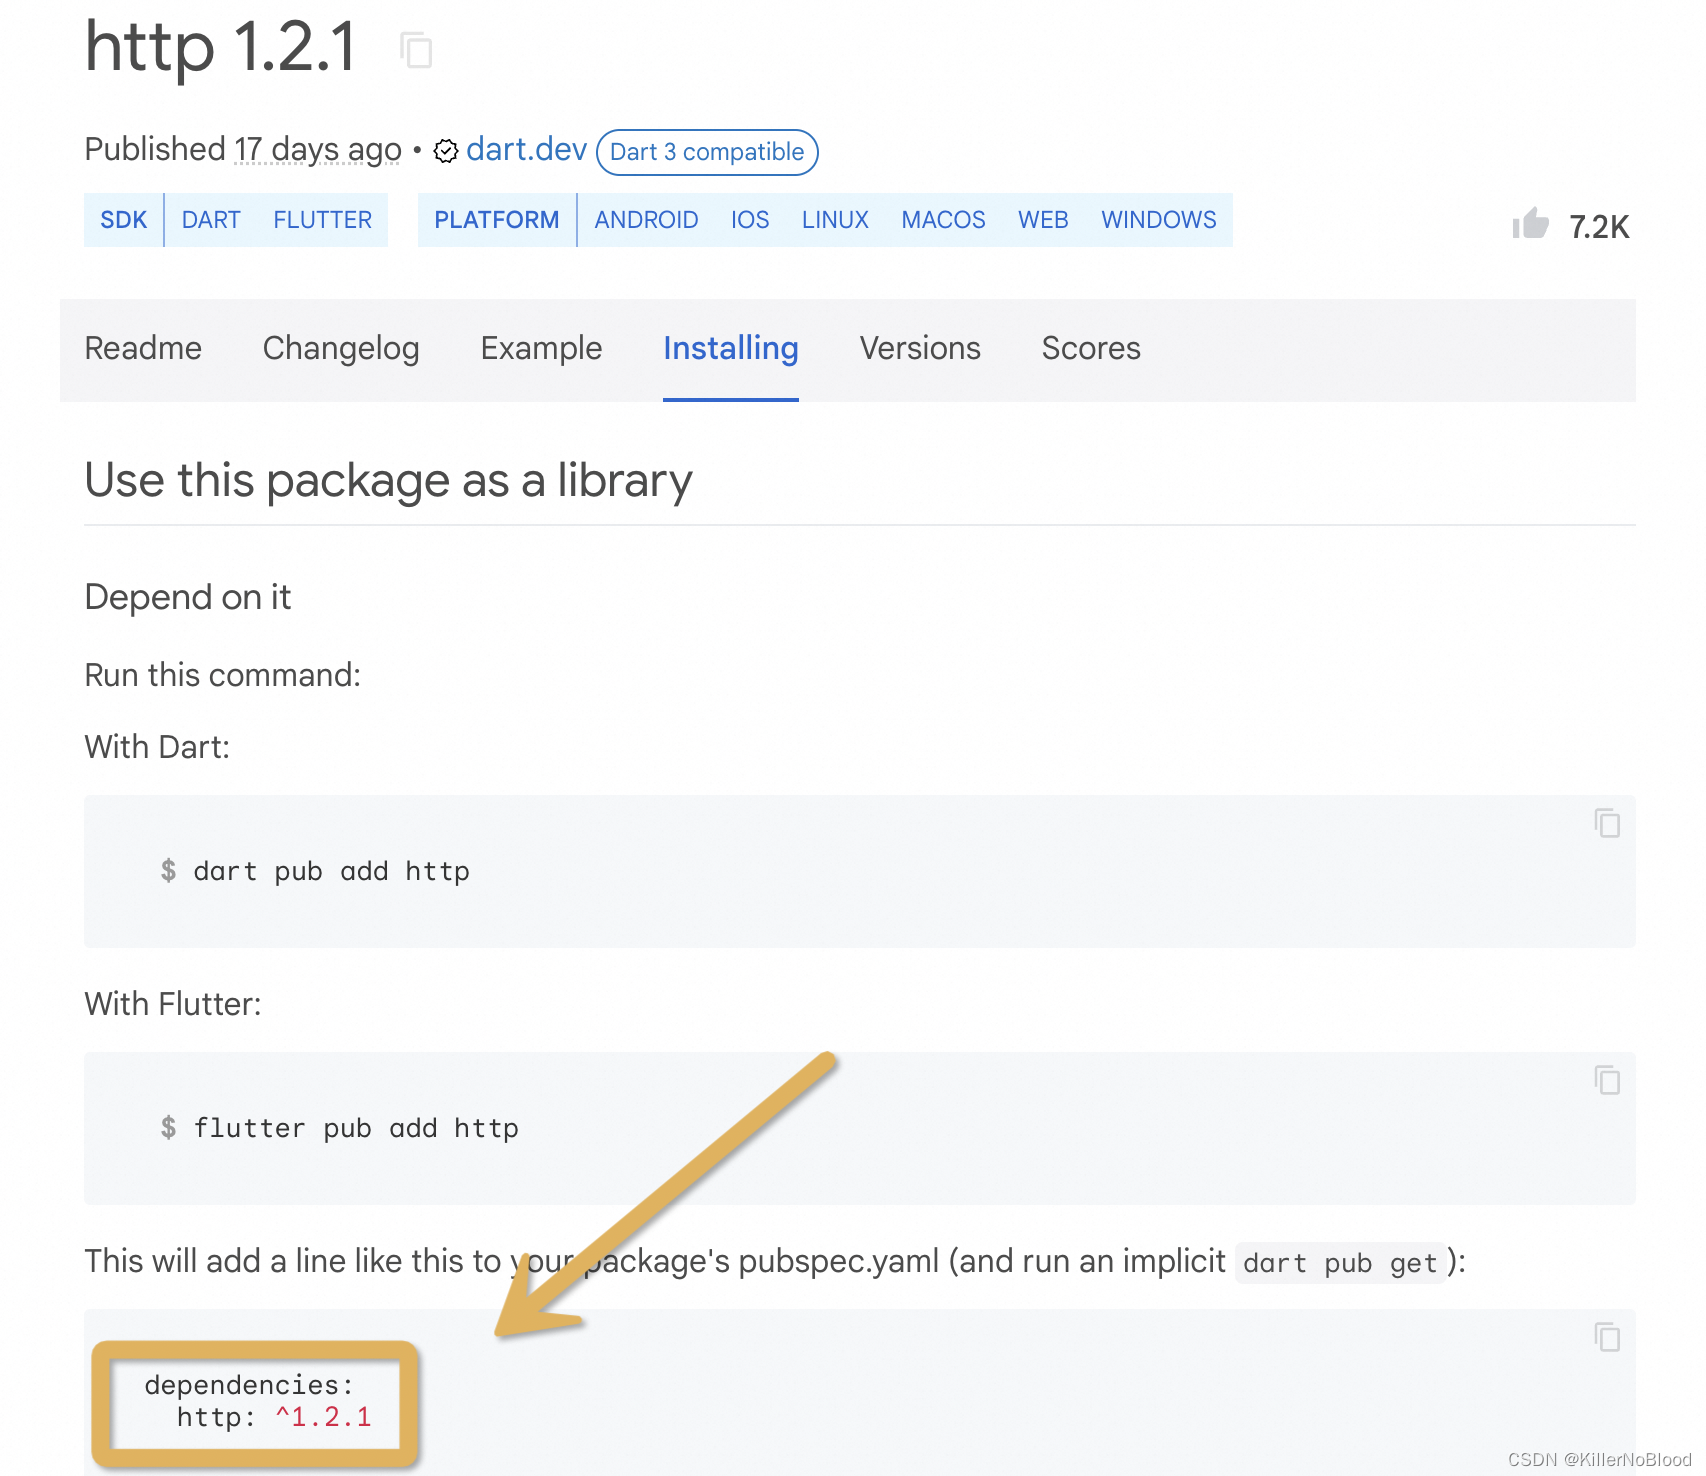Image resolution: width=1706 pixels, height=1476 pixels.
Task: Filter by DART SDK tag
Action: pyautogui.click(x=211, y=220)
